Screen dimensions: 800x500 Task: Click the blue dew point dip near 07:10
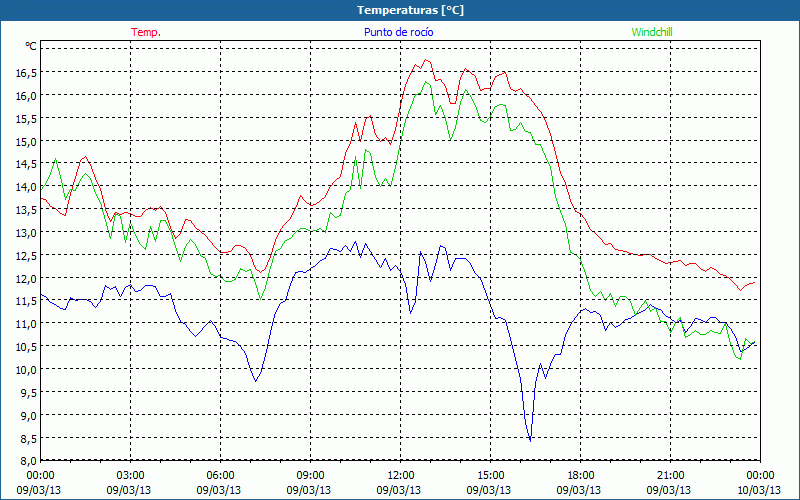pyautogui.click(x=256, y=381)
